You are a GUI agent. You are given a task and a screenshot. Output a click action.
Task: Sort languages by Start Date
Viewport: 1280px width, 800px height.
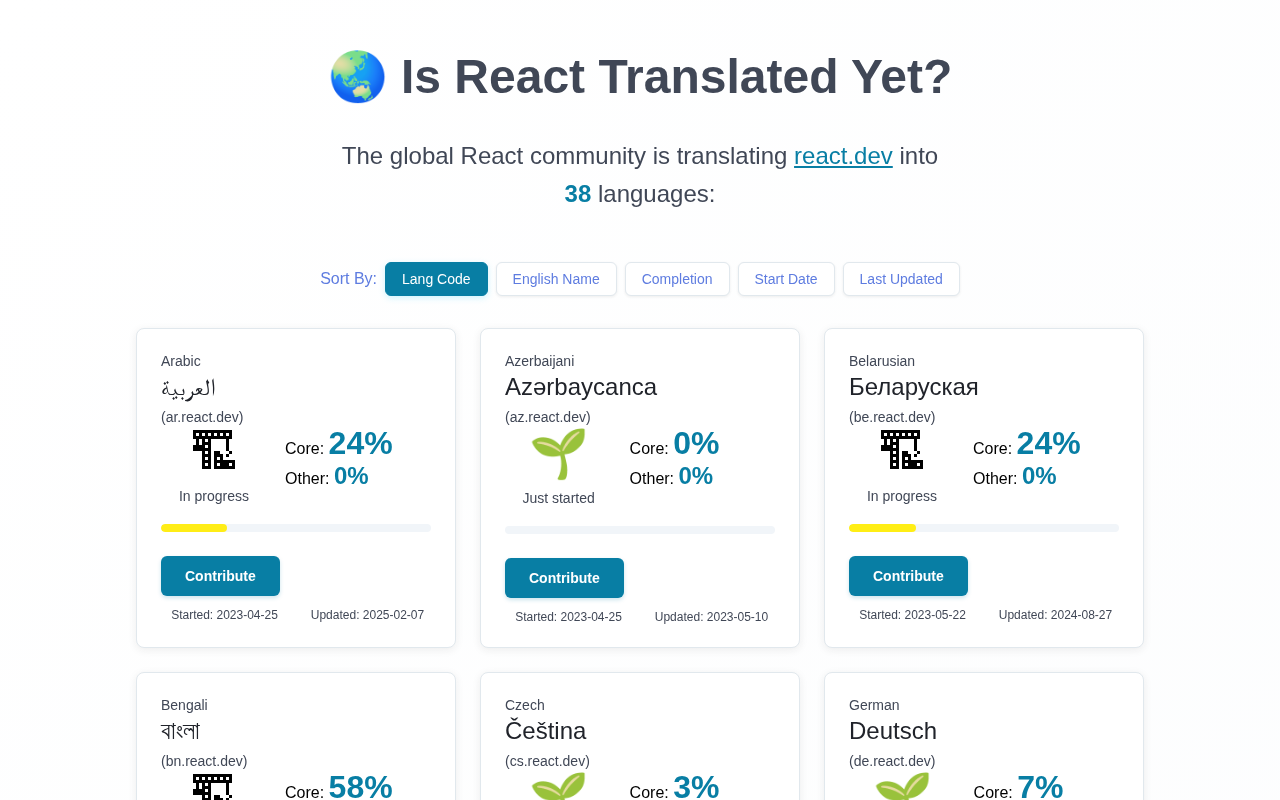pos(786,279)
